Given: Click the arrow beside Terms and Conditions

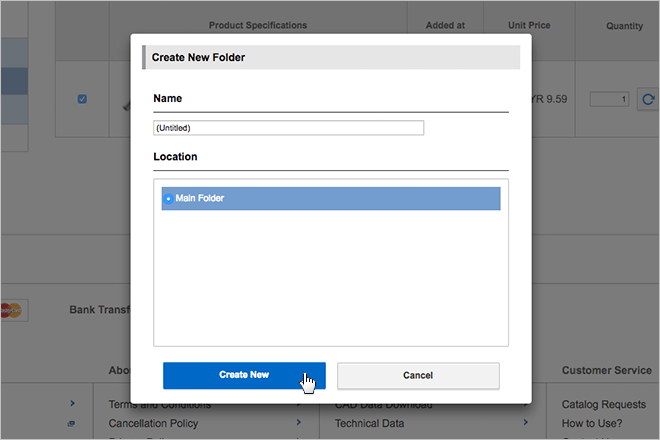Looking at the screenshot, I should (x=299, y=405).
